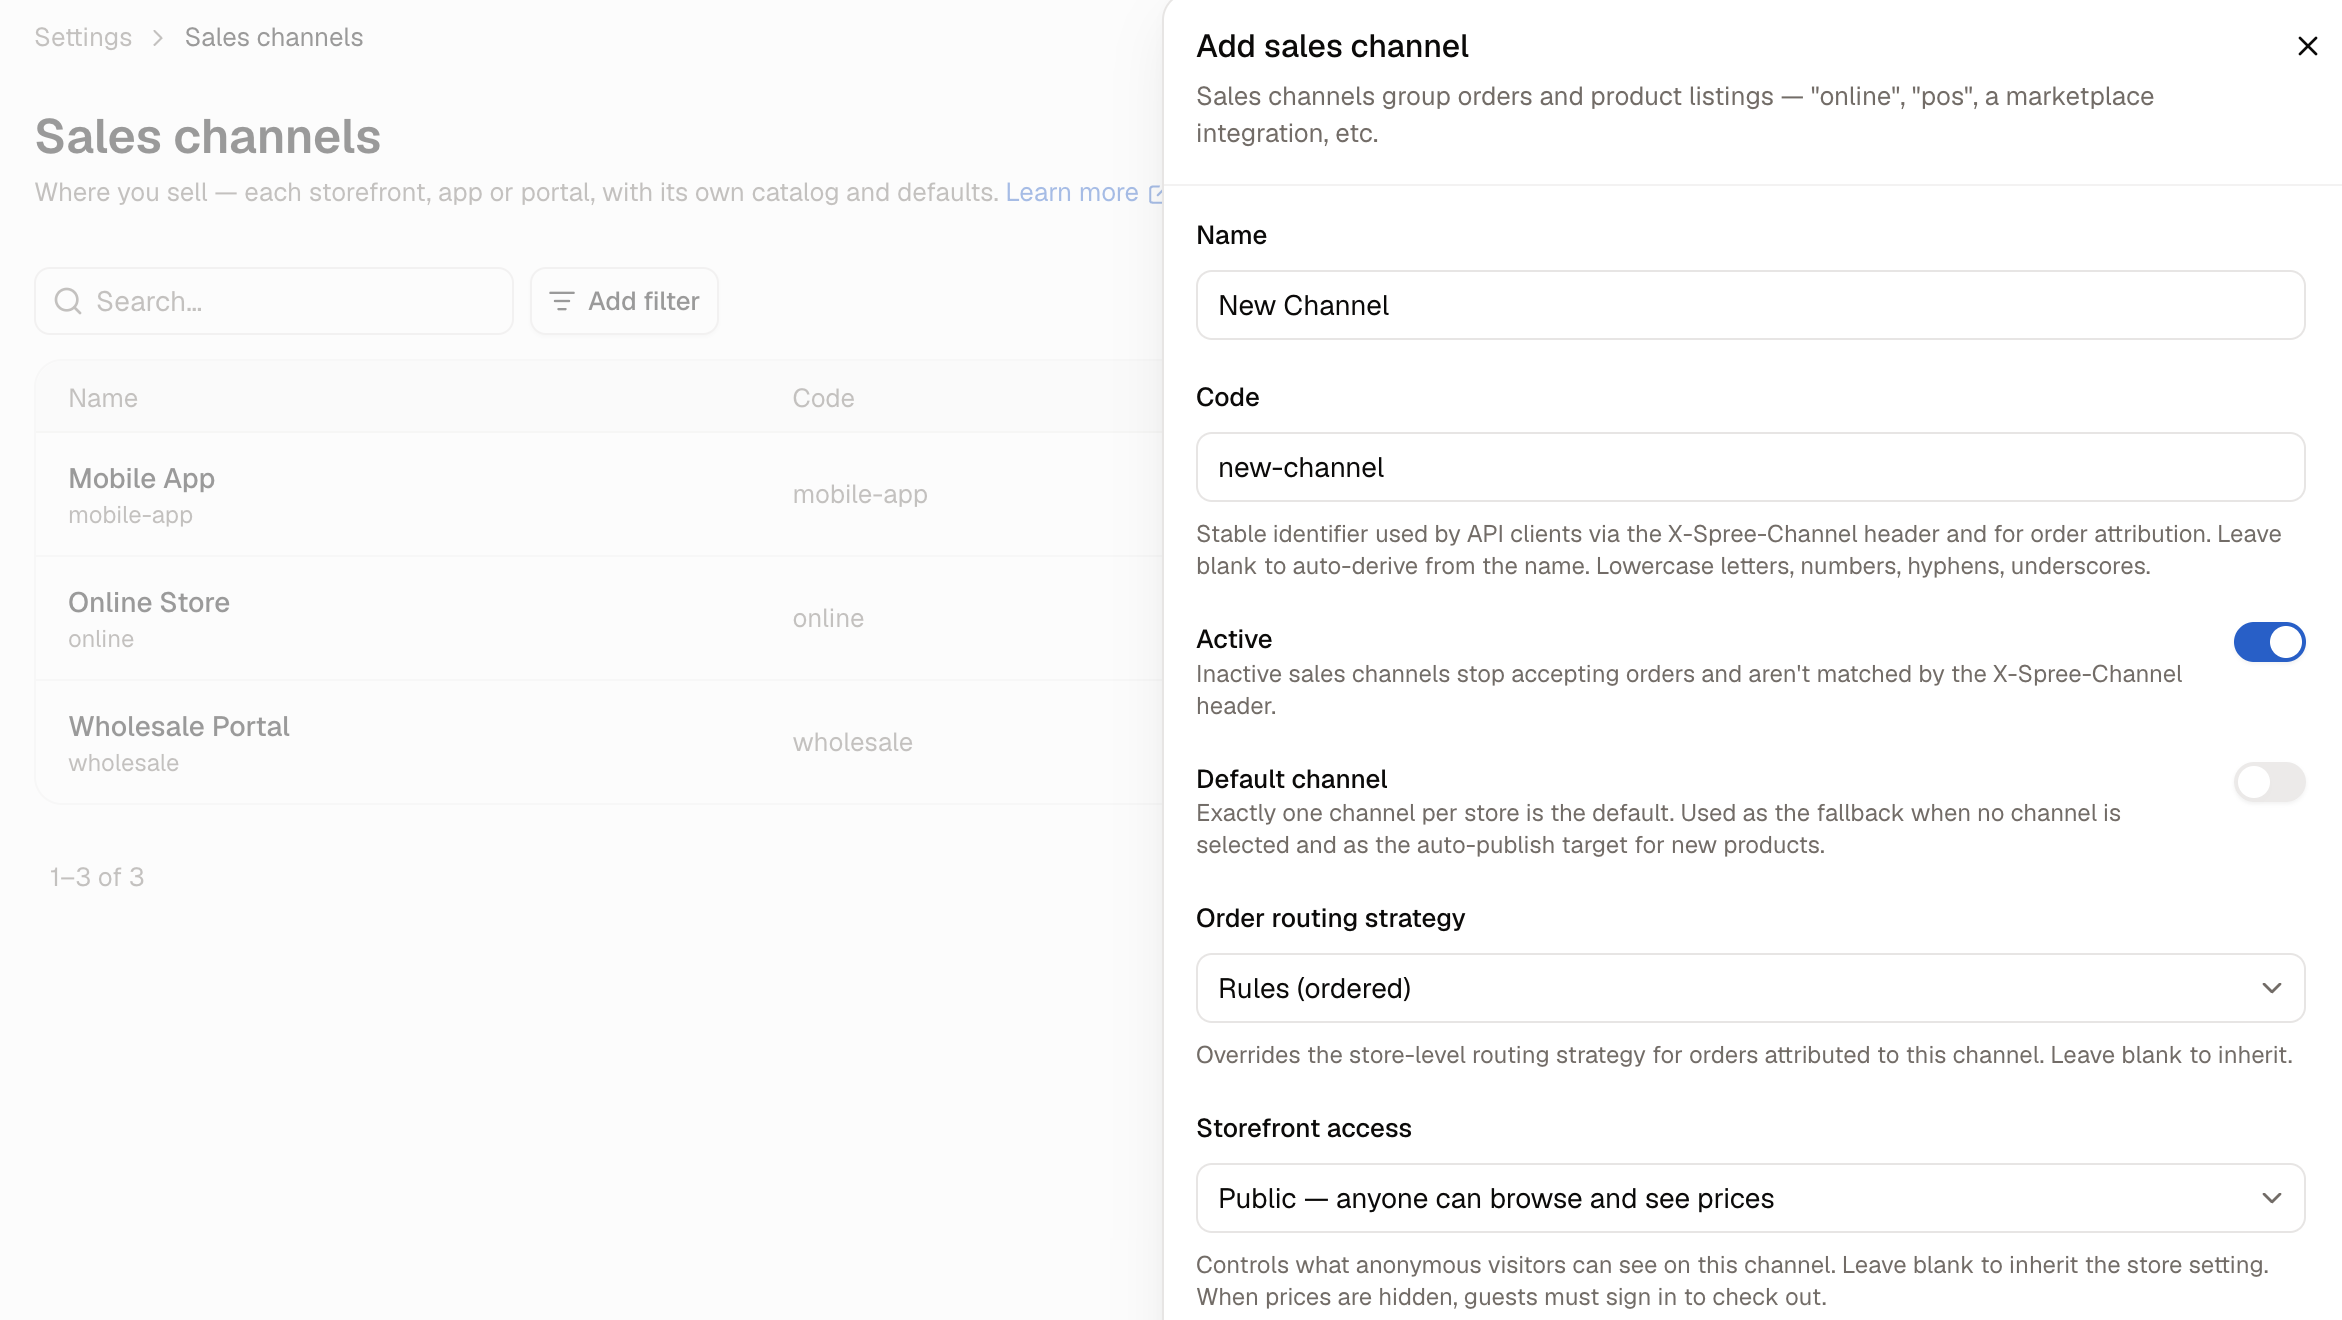Open the Mobile App channel row
Screen dimensions: 2342x1320
click(x=598, y=494)
